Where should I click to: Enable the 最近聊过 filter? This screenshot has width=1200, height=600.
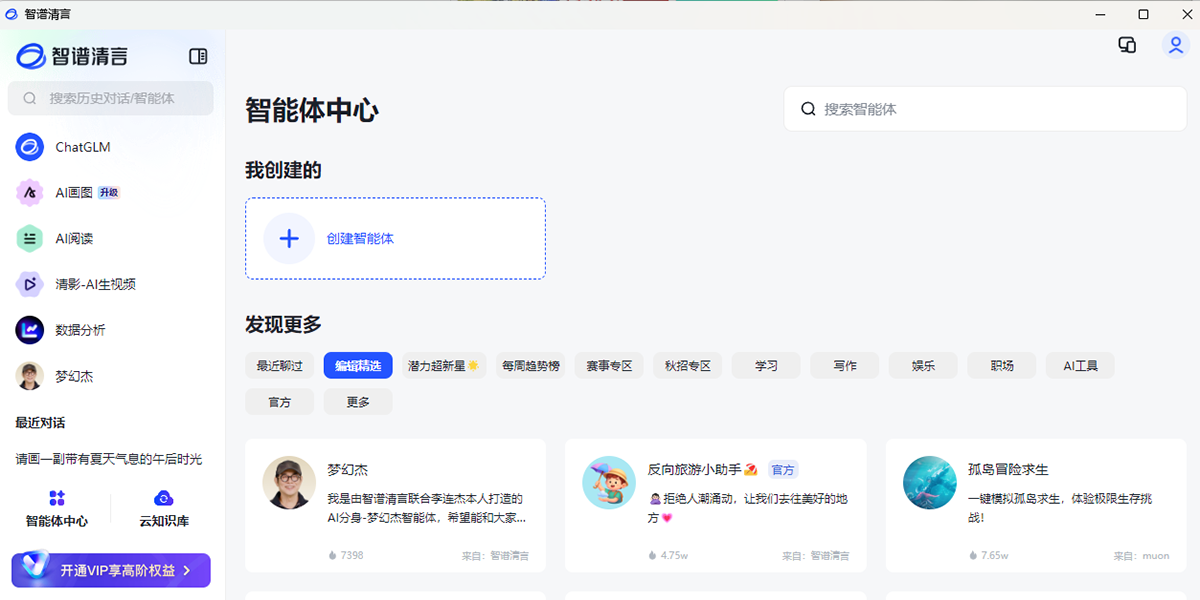pos(279,365)
